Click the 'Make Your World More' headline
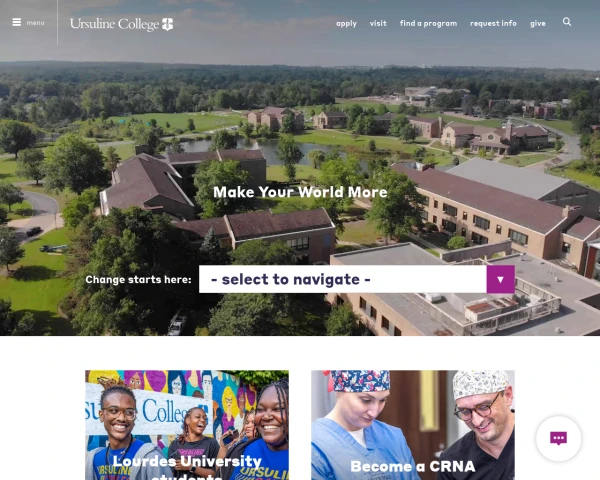Screen dimensions: 600x480 [x=300, y=192]
